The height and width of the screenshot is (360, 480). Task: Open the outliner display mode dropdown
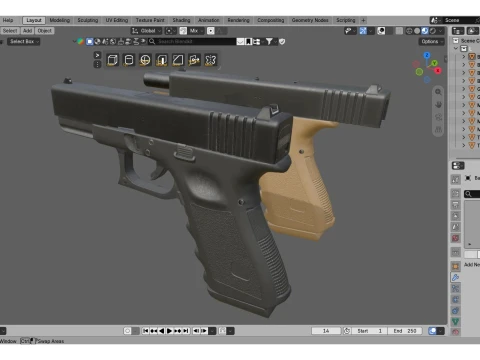point(458,31)
